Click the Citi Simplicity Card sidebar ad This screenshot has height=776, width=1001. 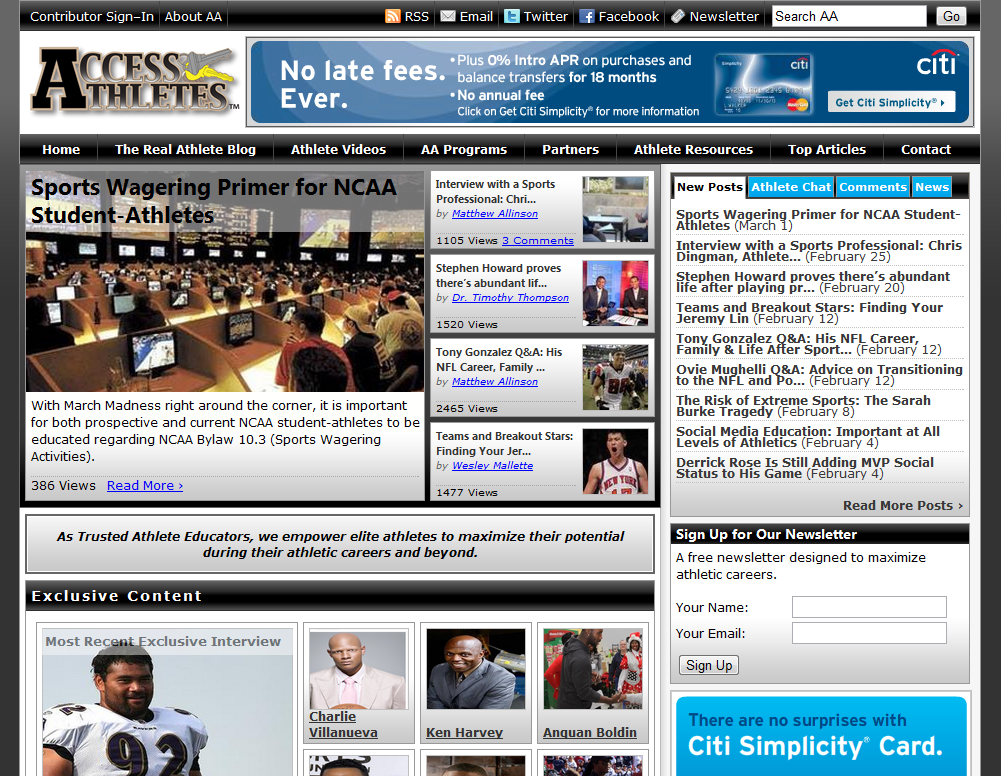point(821,736)
